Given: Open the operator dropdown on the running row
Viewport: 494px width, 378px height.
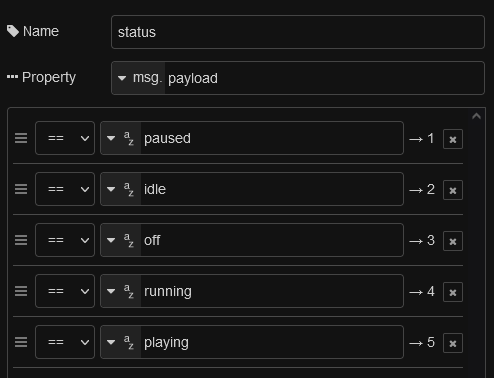Looking at the screenshot, I should pyautogui.click(x=65, y=291).
